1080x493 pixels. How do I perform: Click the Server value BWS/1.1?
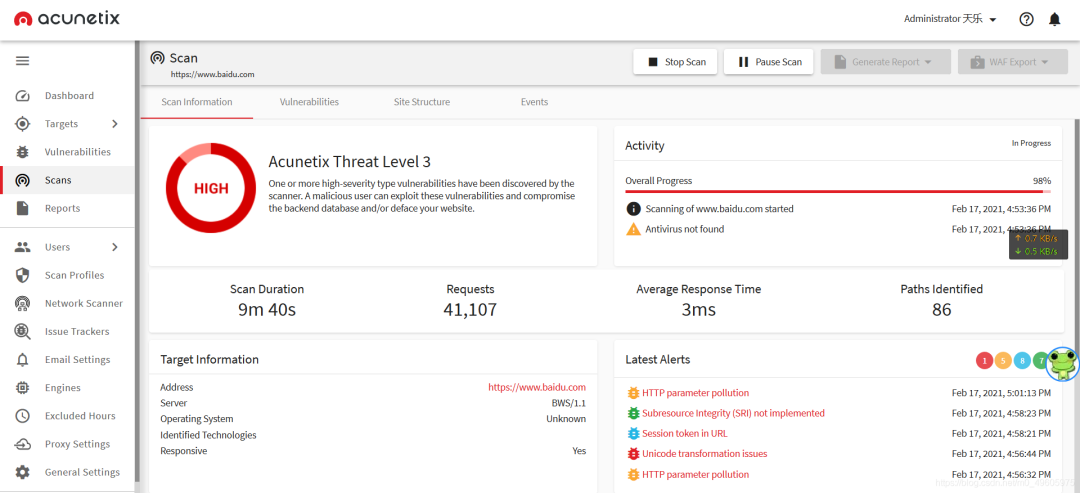point(569,403)
